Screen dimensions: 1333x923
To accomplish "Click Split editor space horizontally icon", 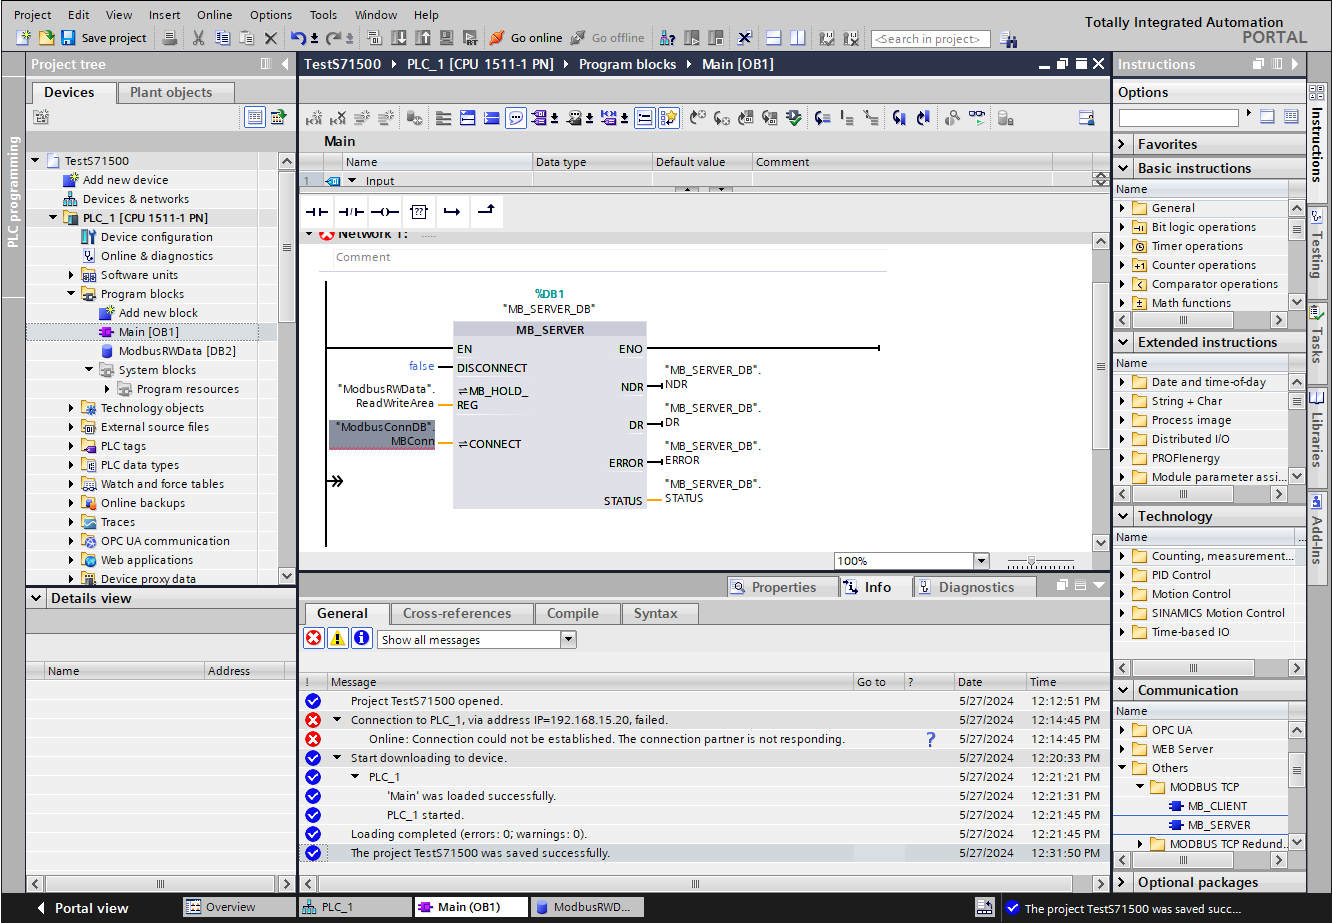I will pos(773,38).
